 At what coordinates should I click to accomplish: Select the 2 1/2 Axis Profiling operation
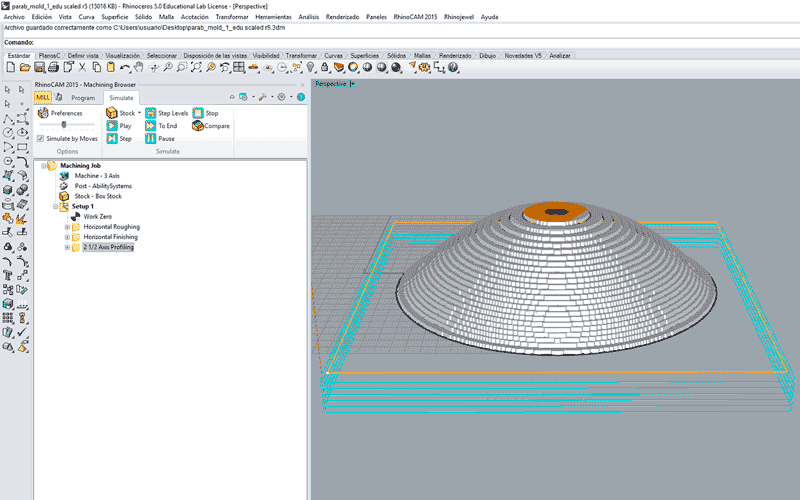(108, 247)
